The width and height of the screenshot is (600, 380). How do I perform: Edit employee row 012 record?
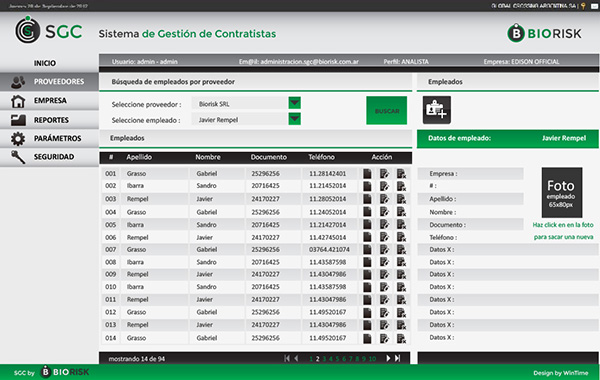(x=384, y=312)
